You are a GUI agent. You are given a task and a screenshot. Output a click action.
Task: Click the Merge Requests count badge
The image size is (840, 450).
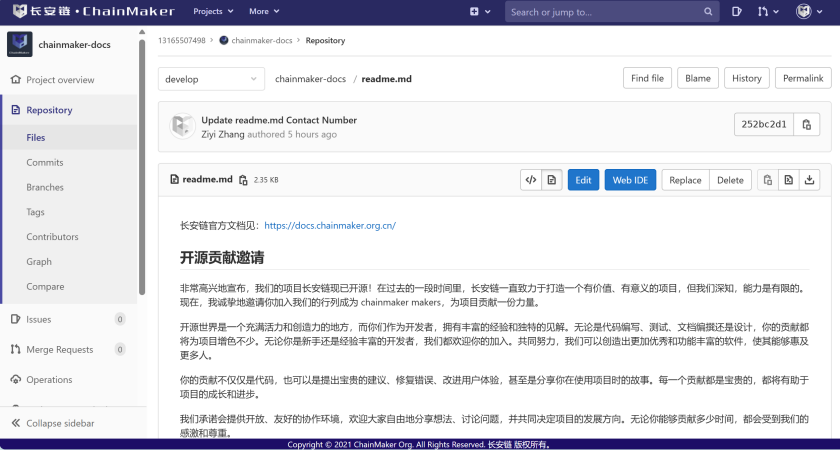pyautogui.click(x=120, y=350)
